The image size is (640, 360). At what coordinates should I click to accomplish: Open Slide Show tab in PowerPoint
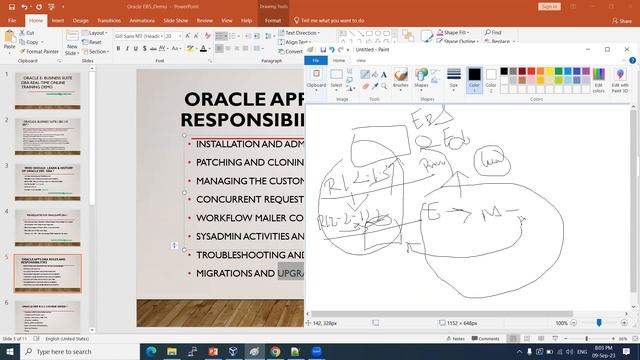tap(176, 20)
